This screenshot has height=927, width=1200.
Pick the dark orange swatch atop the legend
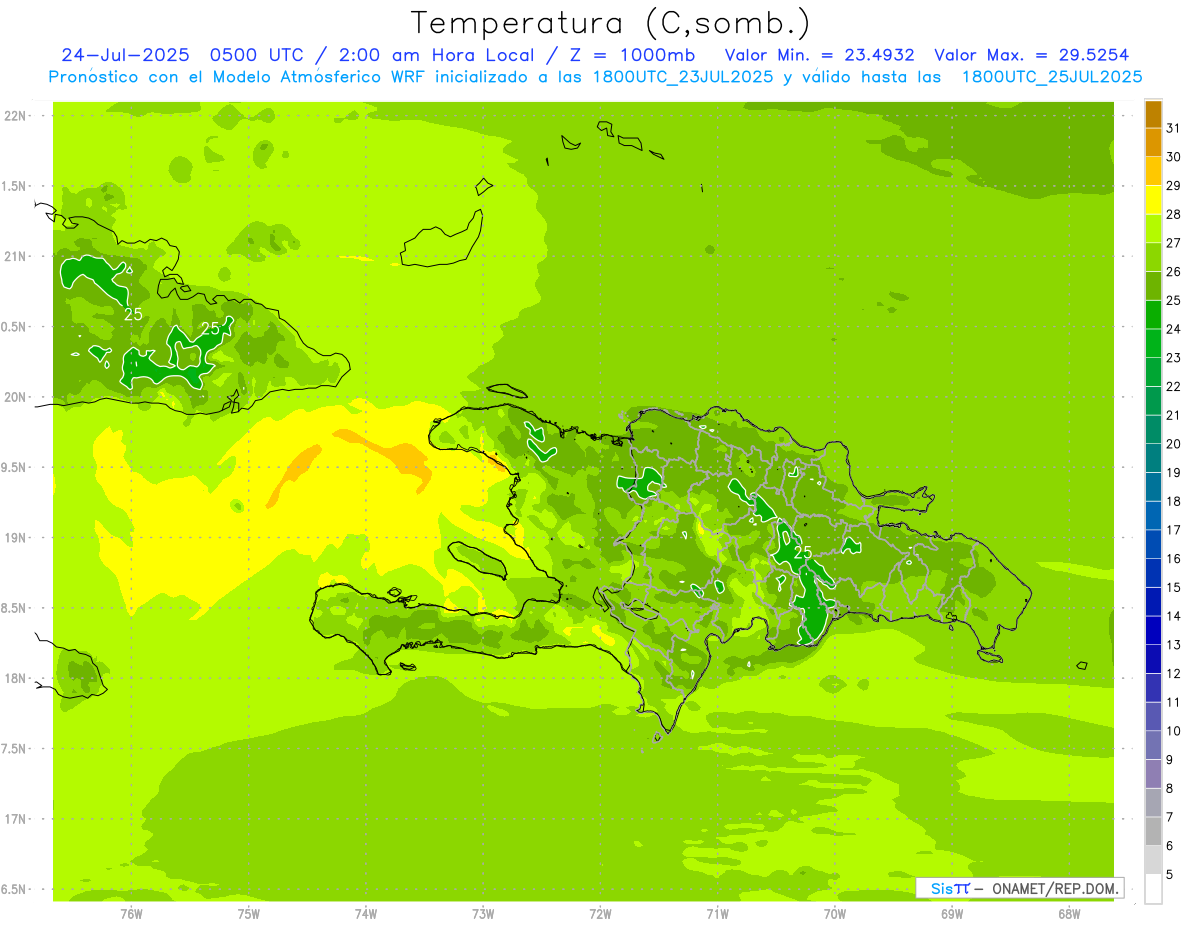(1153, 114)
